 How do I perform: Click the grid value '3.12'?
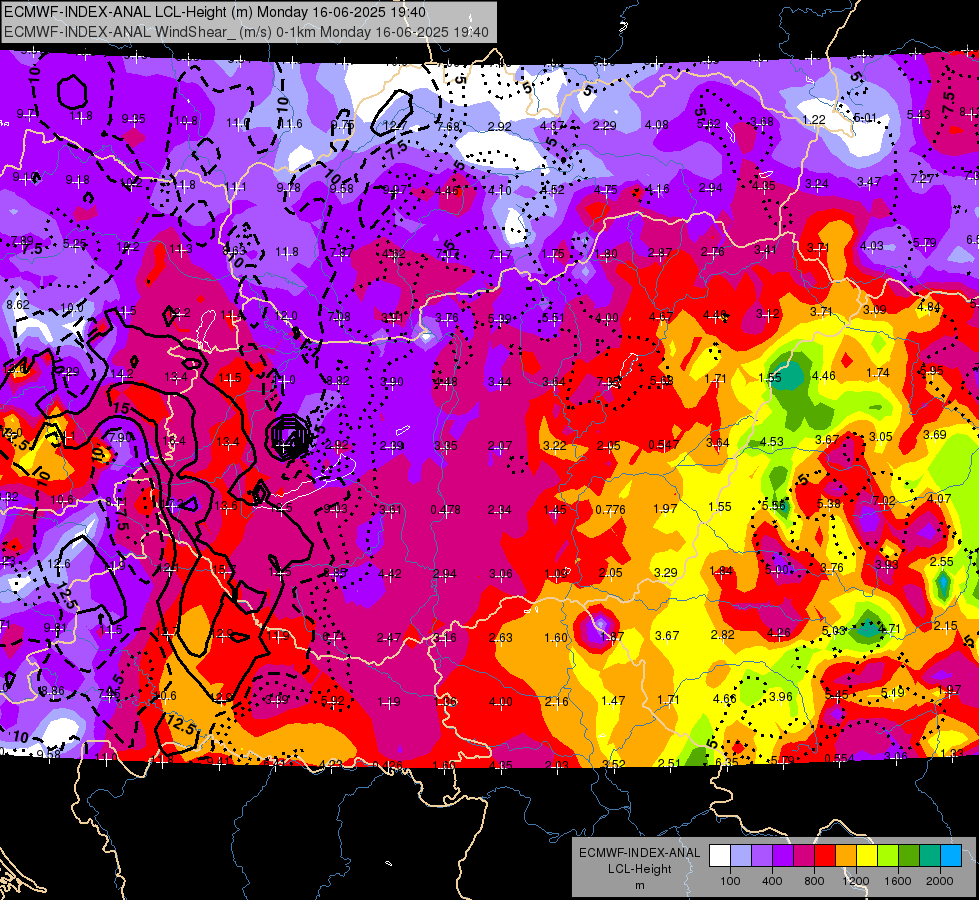pos(767,314)
